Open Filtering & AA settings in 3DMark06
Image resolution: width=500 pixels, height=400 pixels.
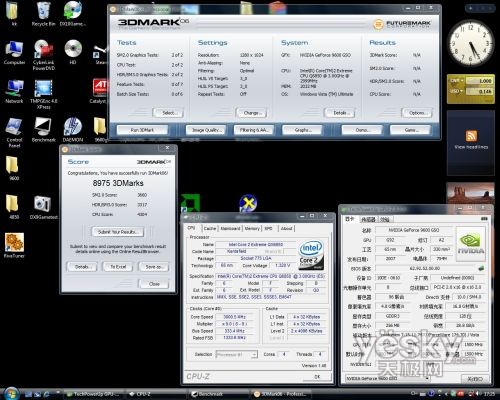point(254,130)
